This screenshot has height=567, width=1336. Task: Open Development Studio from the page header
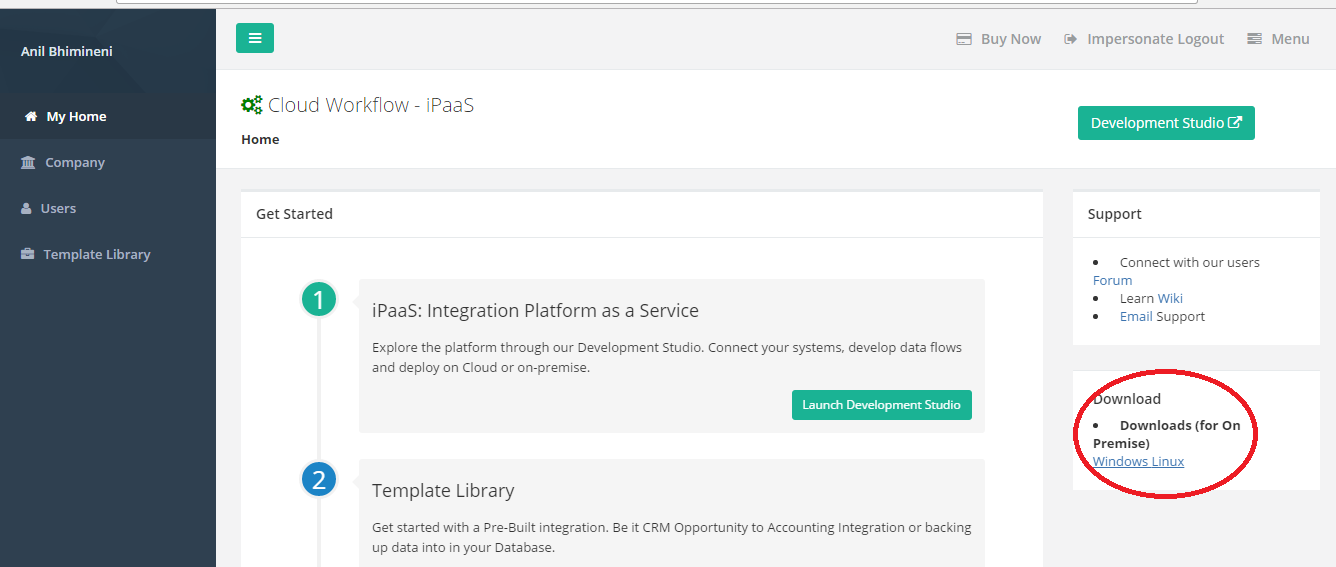pos(1166,123)
